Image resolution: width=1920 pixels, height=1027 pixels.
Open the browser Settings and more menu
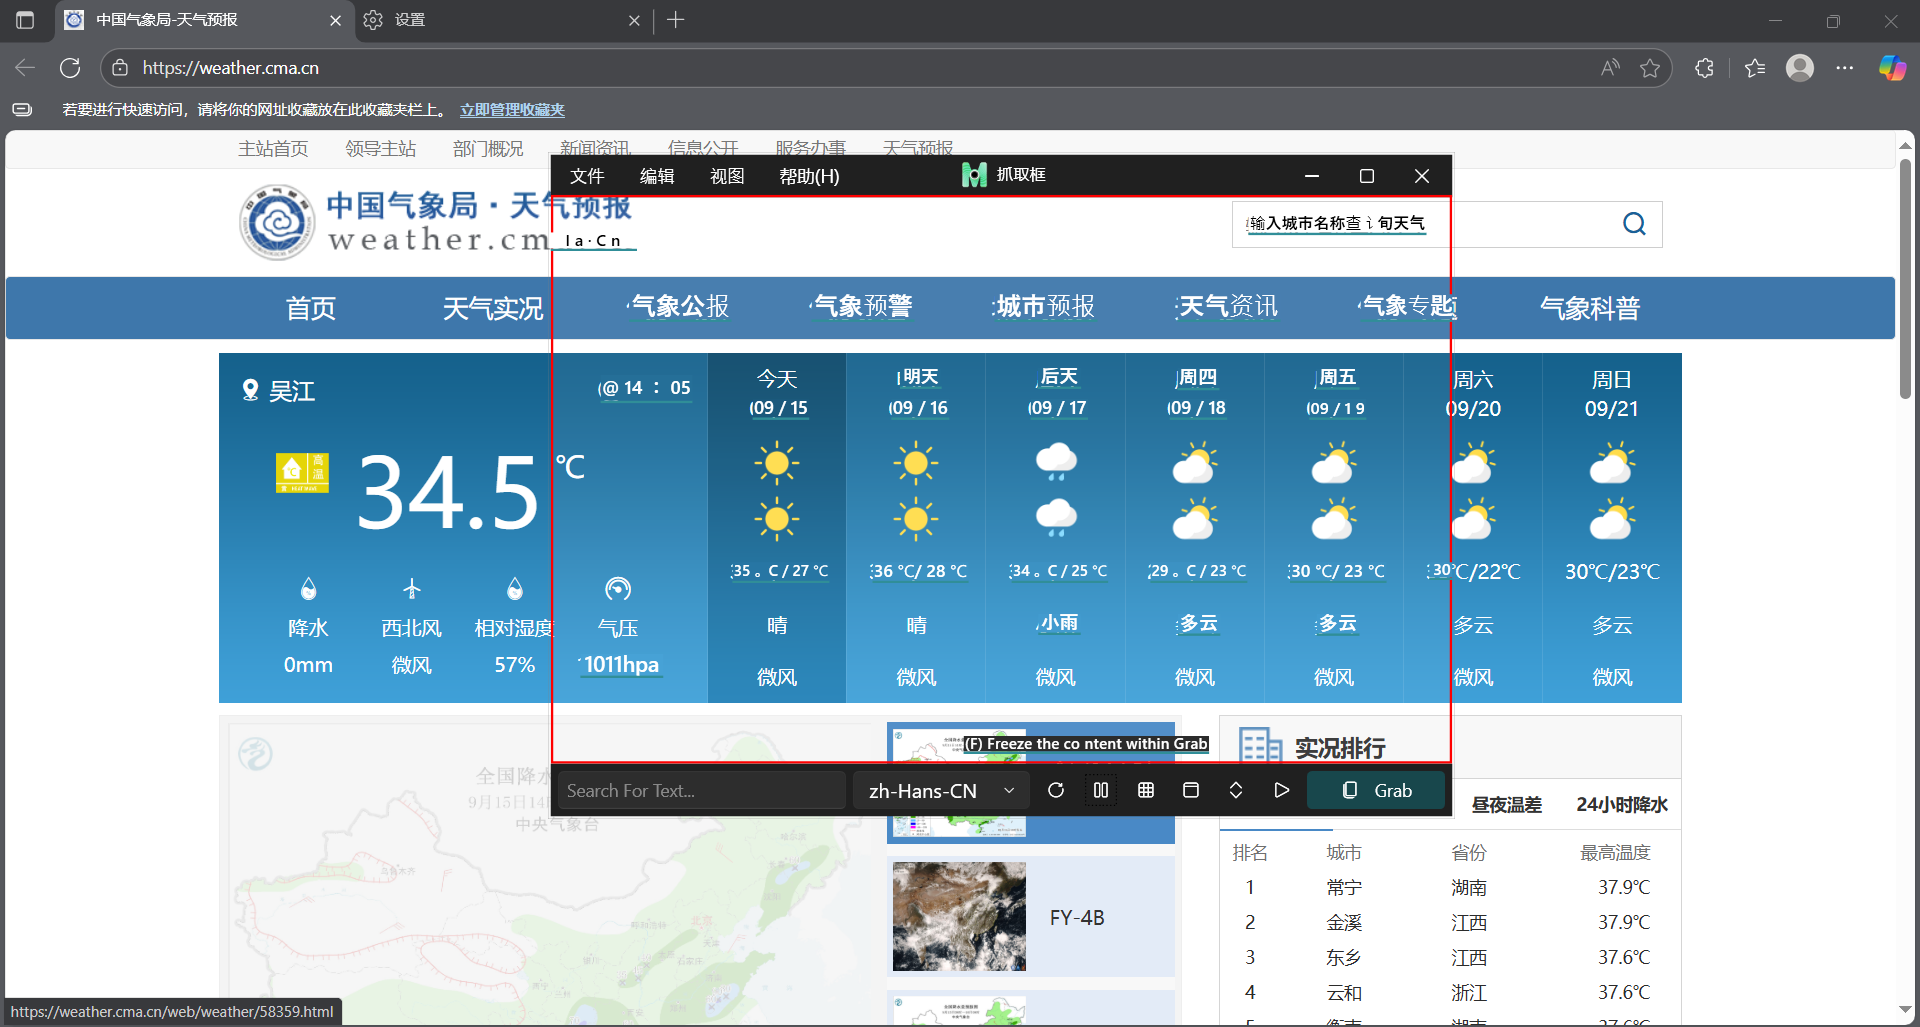pyautogui.click(x=1845, y=68)
